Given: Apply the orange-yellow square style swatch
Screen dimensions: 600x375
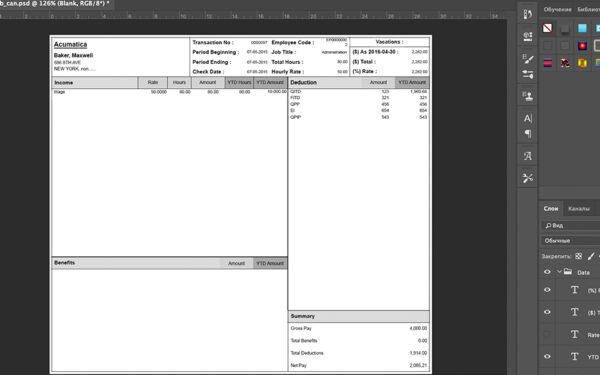Looking at the screenshot, I should click(x=582, y=63).
